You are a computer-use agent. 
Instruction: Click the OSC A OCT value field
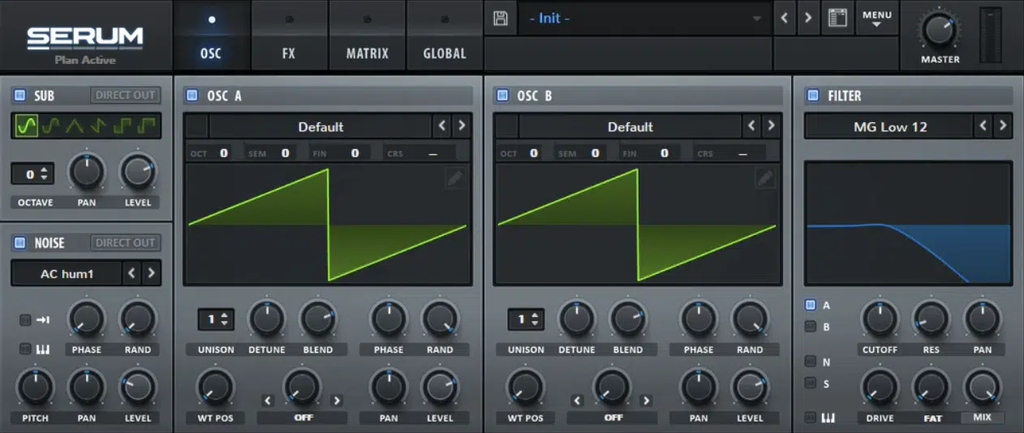(x=215, y=153)
